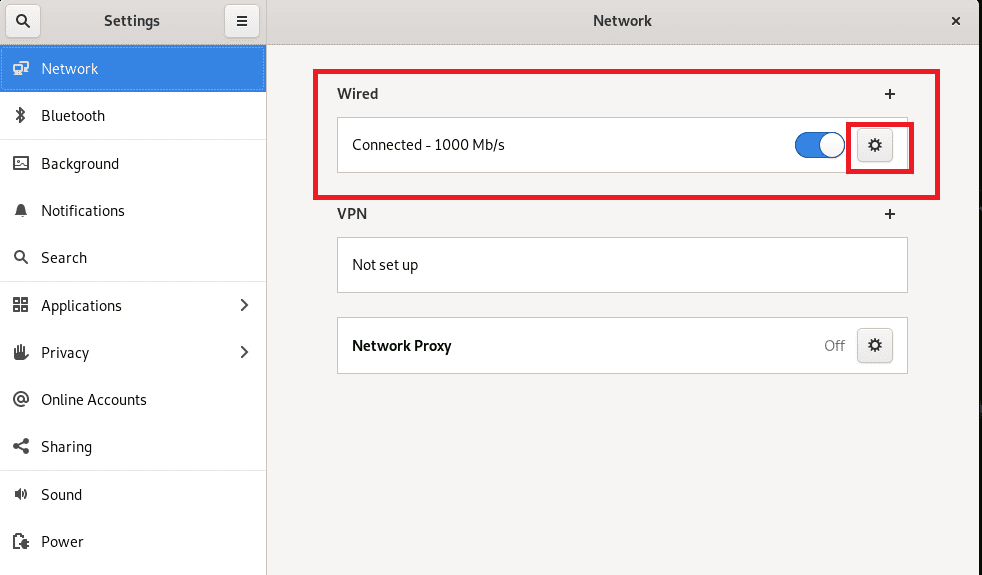Open the Background settings panel
This screenshot has height=575, width=982.
tap(80, 164)
